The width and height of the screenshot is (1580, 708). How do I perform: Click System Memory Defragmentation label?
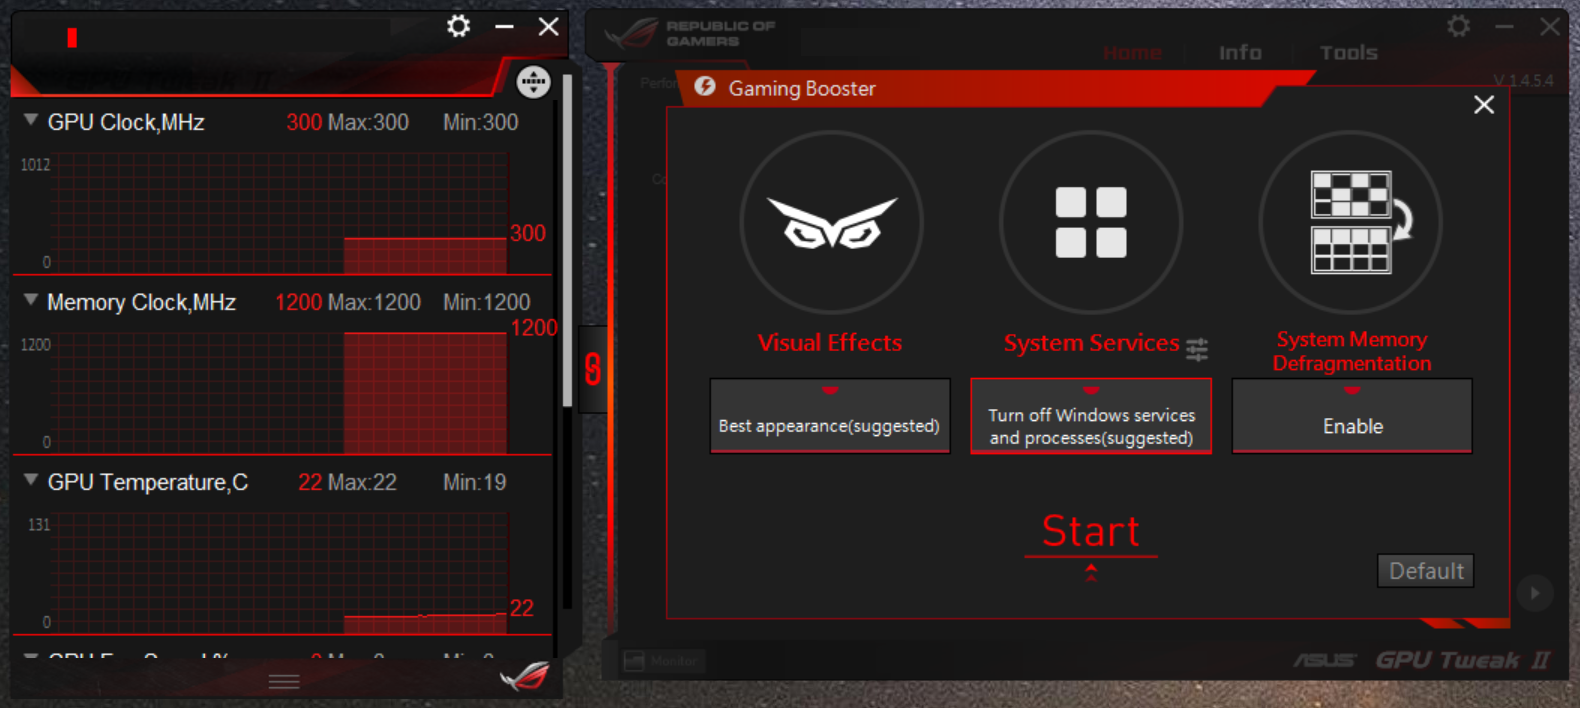click(x=1352, y=351)
